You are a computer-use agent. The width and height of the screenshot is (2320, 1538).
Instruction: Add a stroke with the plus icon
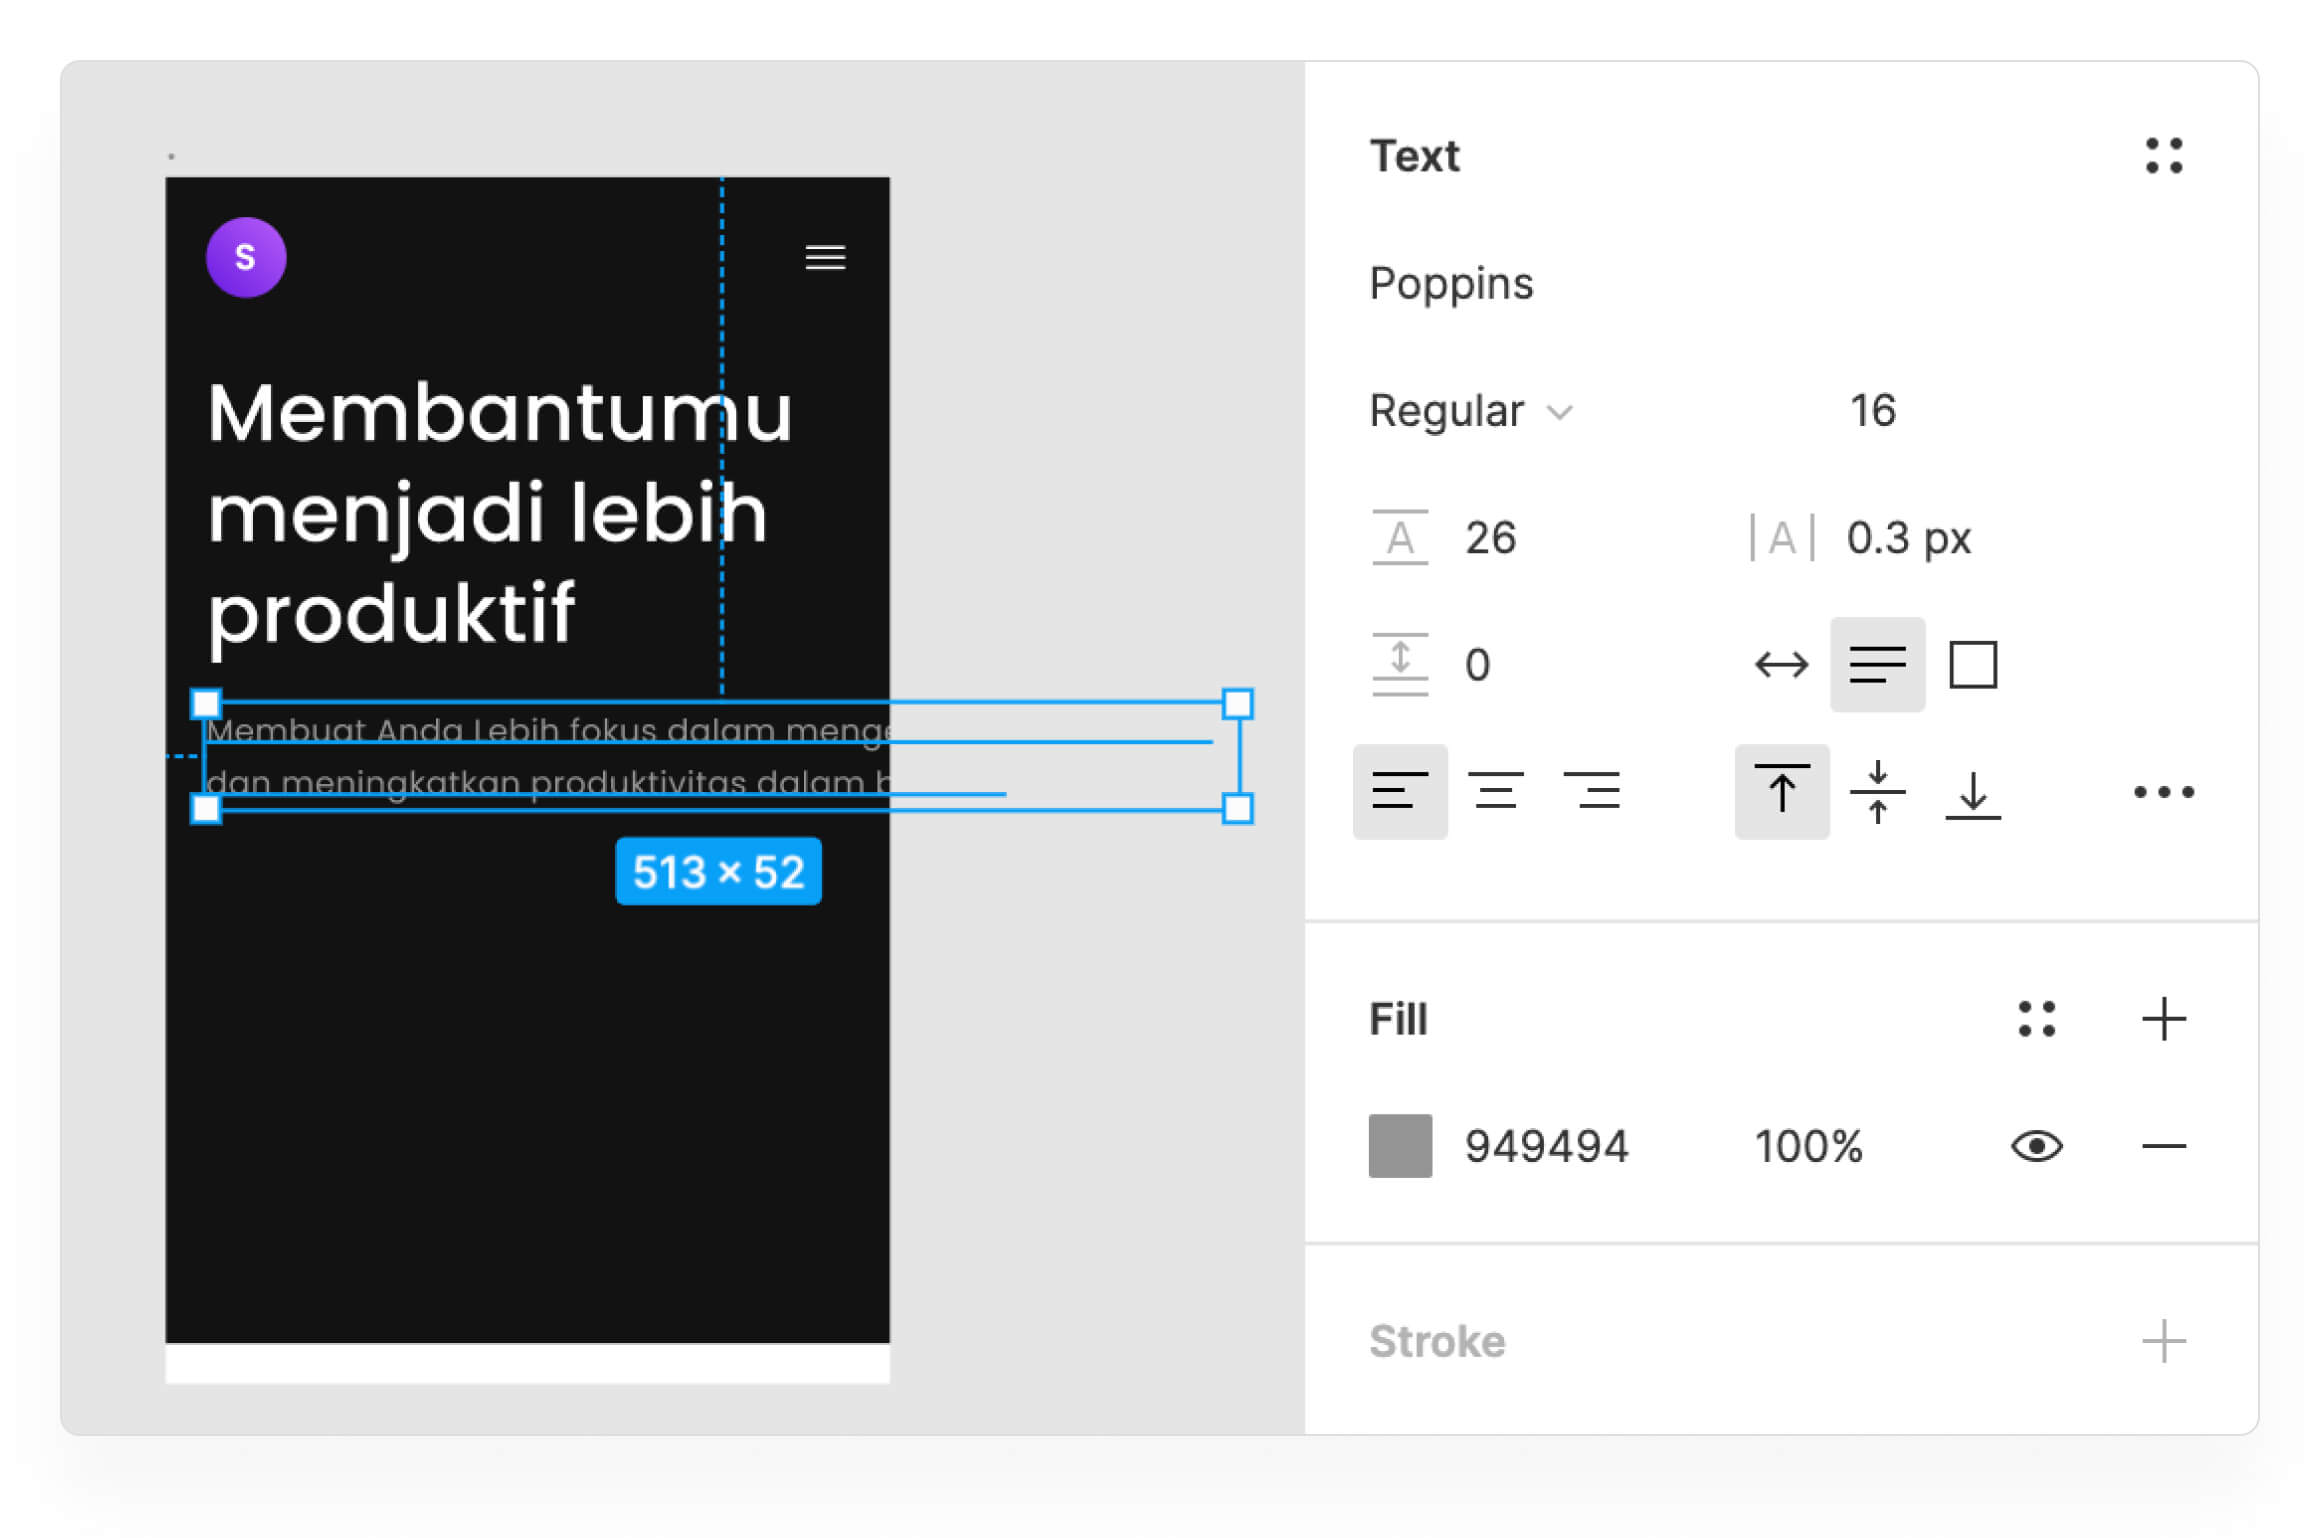pos(2163,1341)
